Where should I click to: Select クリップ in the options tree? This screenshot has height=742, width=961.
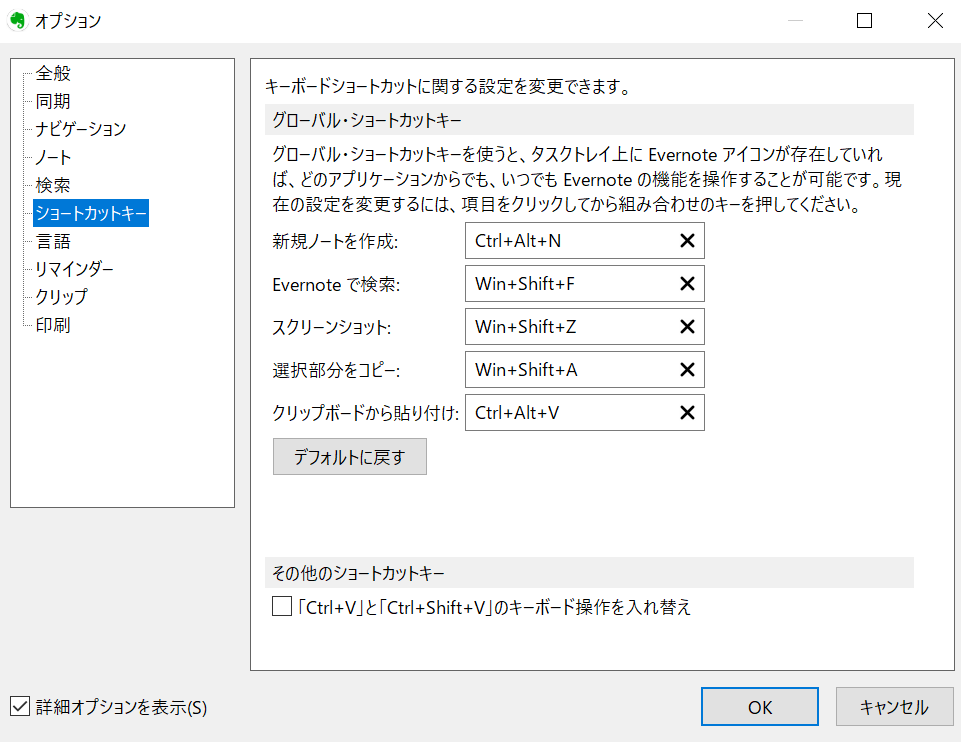point(62,297)
